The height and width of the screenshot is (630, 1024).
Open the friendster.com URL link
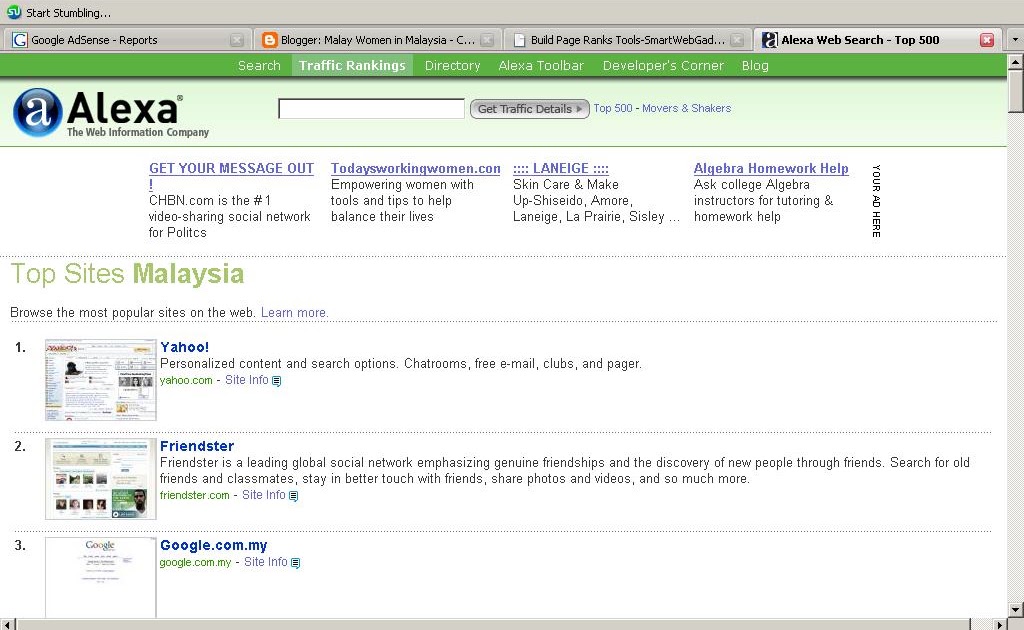[x=195, y=496]
